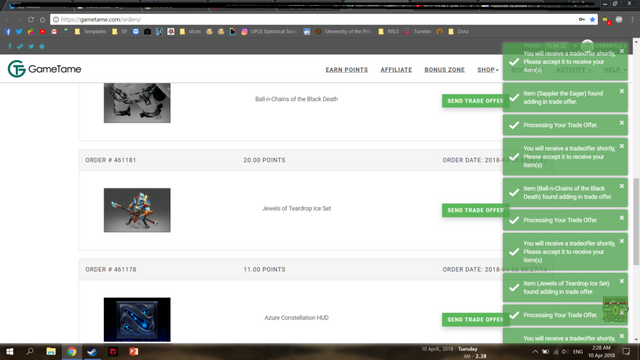Send trade offer for Jewels of Teardrop Ice Set

pos(475,210)
